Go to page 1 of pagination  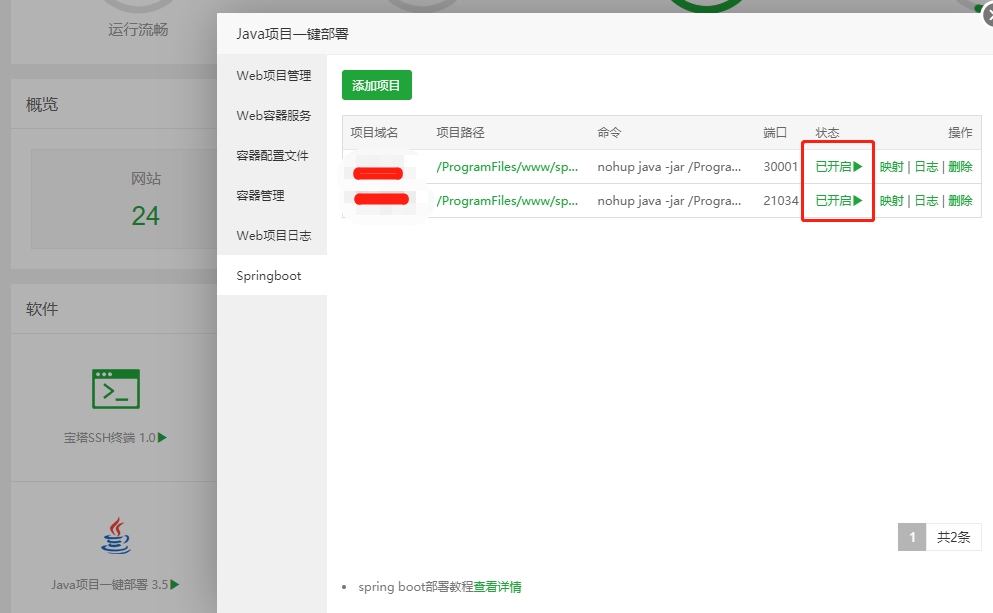(x=912, y=537)
